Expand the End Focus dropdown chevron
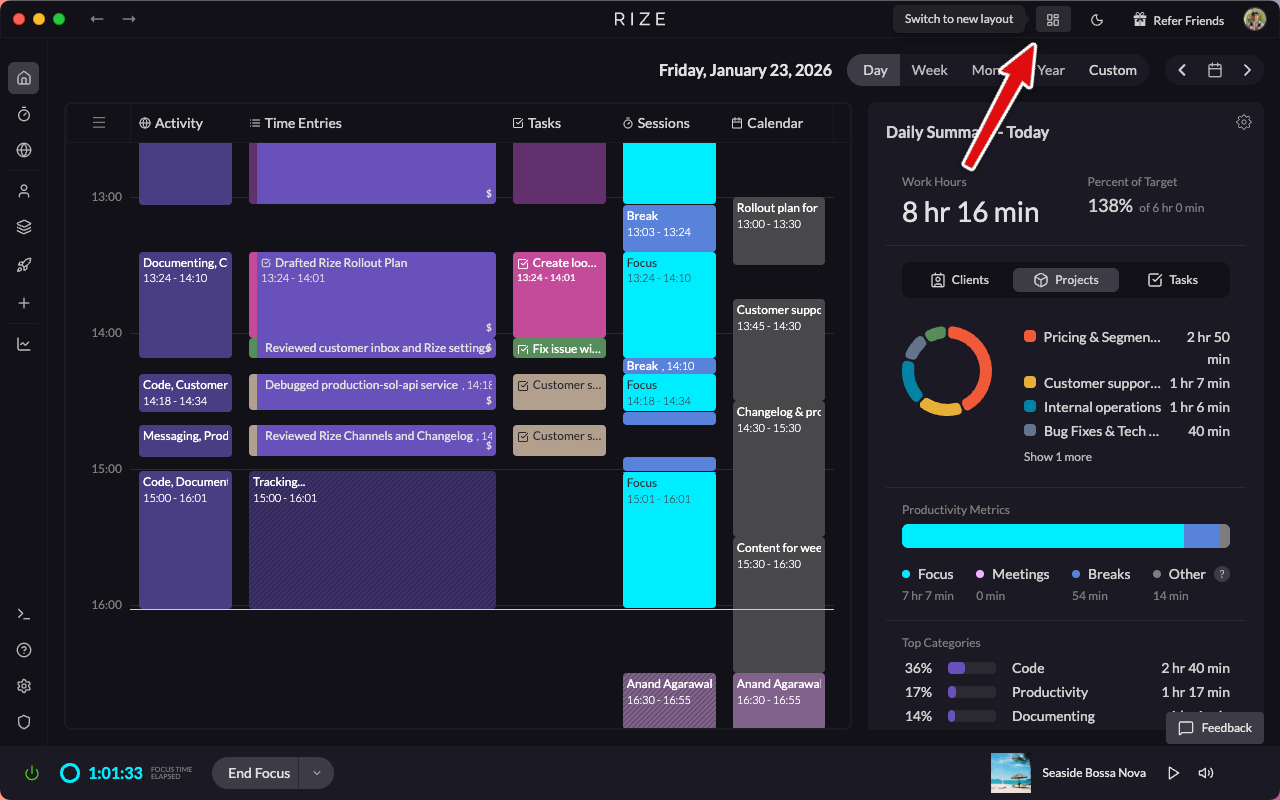Image resolution: width=1280 pixels, height=800 pixels. point(316,772)
